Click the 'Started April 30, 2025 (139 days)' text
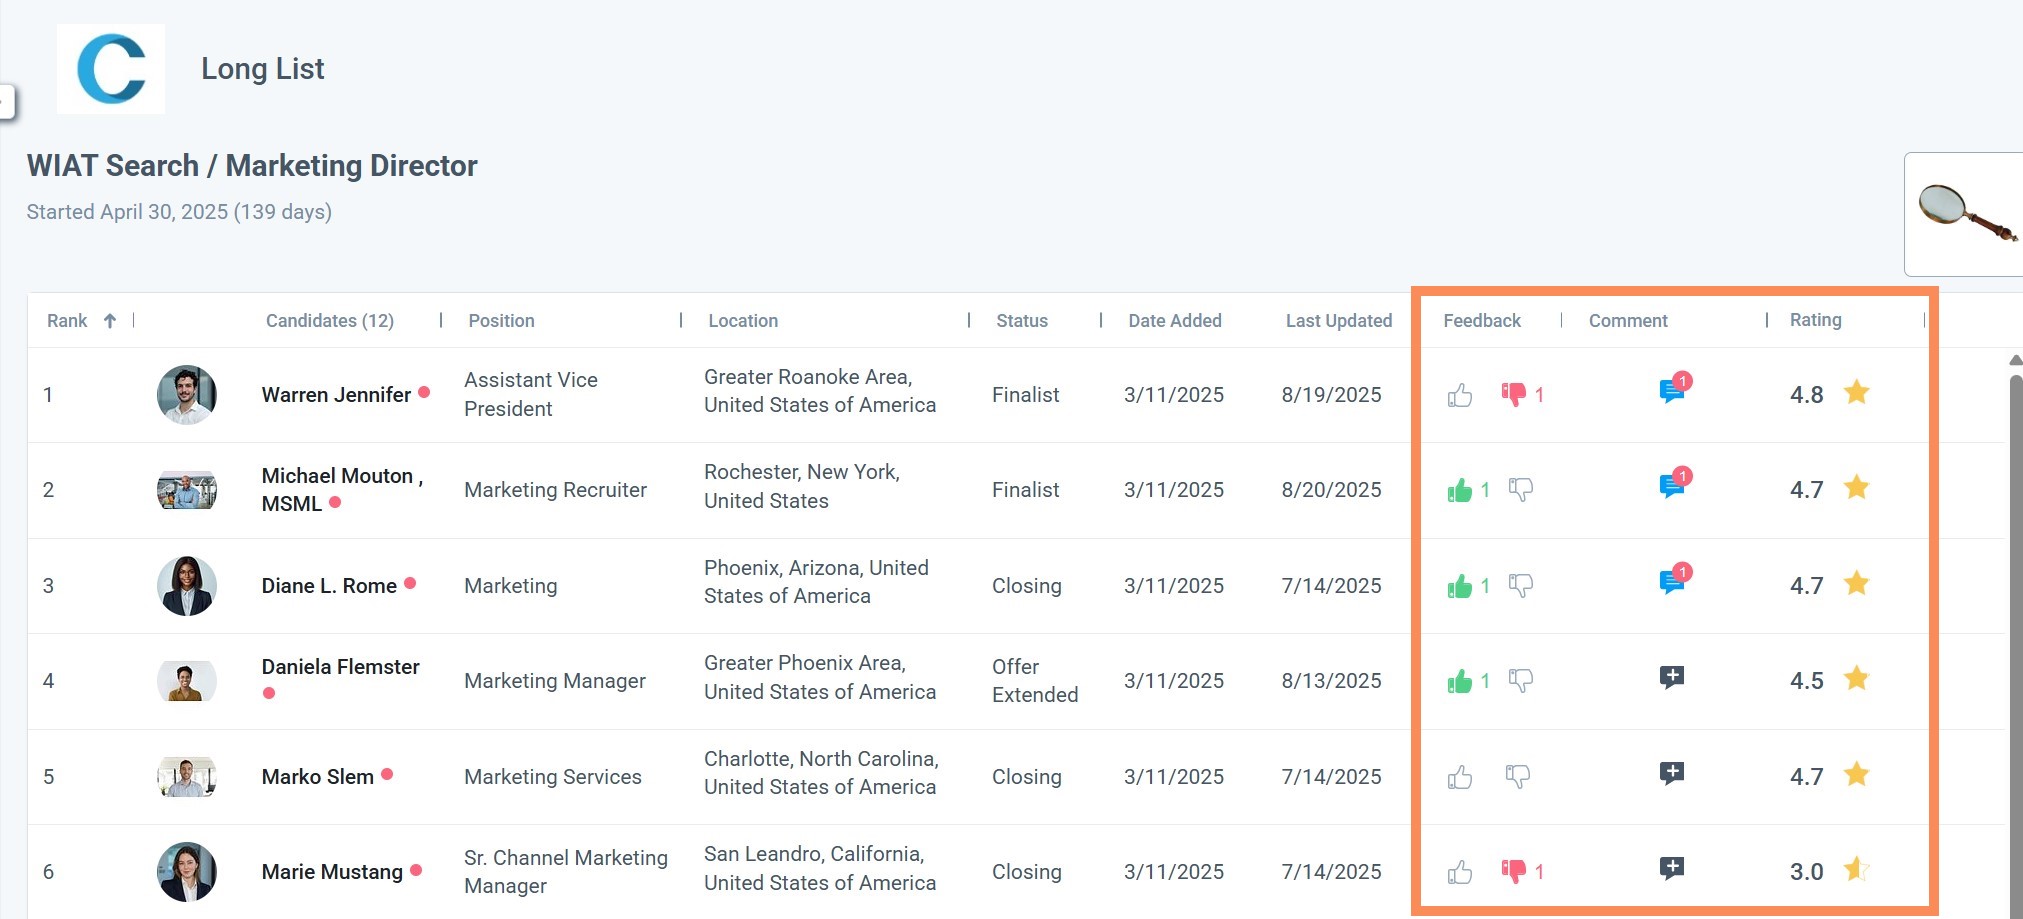Screen dimensions: 2023x919 (179, 212)
